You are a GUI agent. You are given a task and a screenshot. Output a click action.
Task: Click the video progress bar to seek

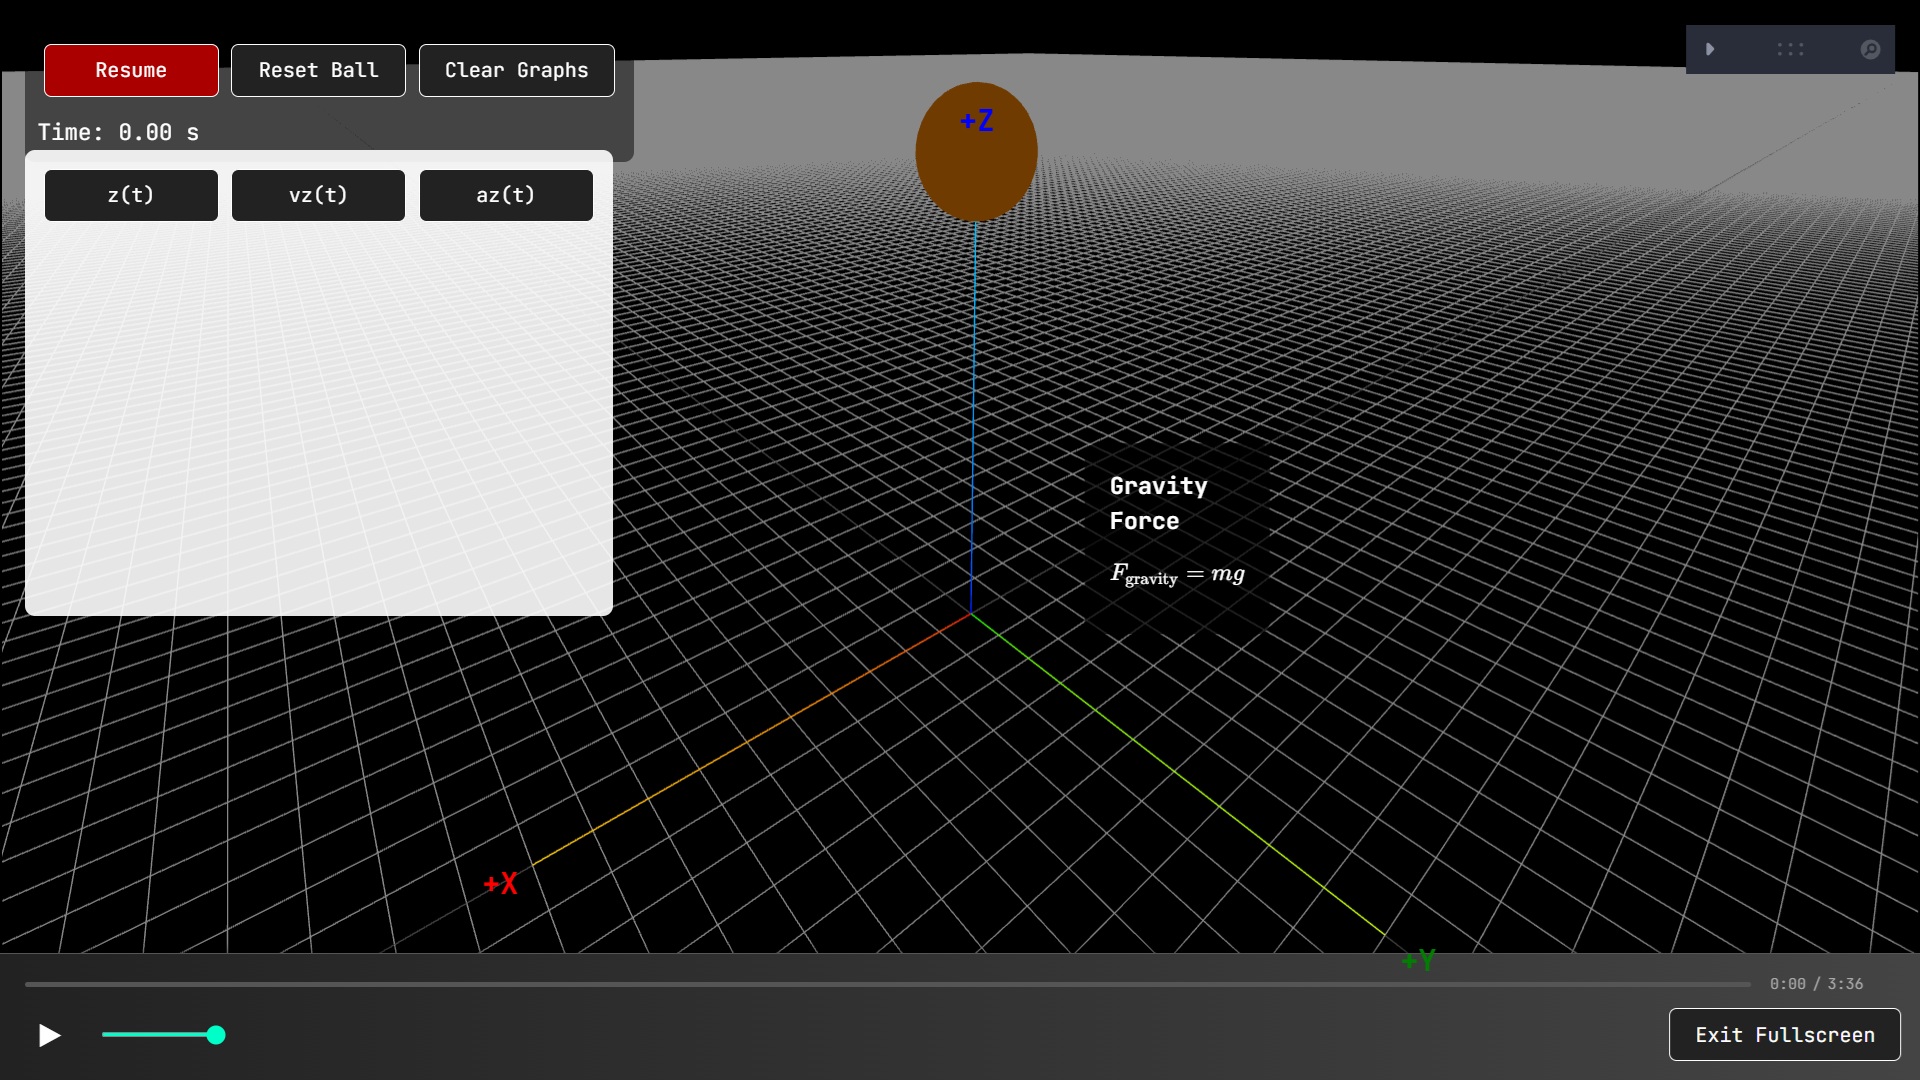tap(880, 984)
